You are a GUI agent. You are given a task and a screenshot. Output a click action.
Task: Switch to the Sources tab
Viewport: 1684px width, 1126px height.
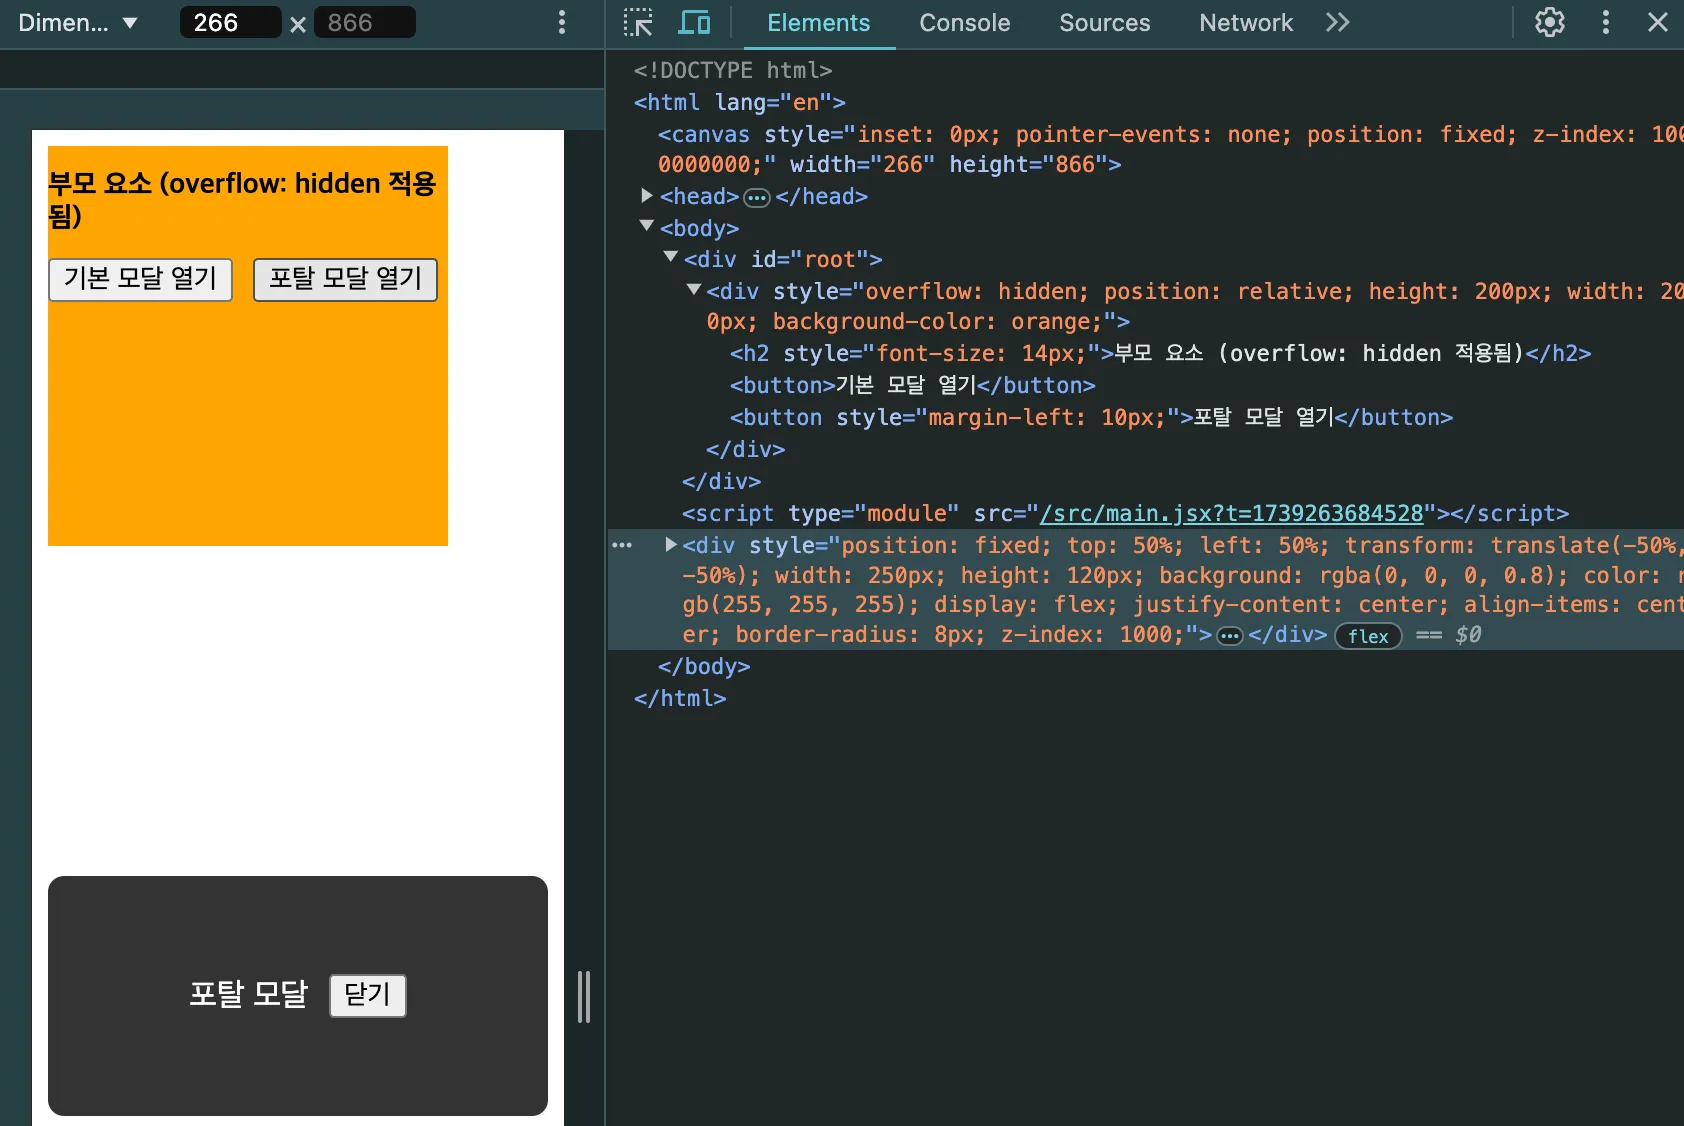pyautogui.click(x=1105, y=23)
